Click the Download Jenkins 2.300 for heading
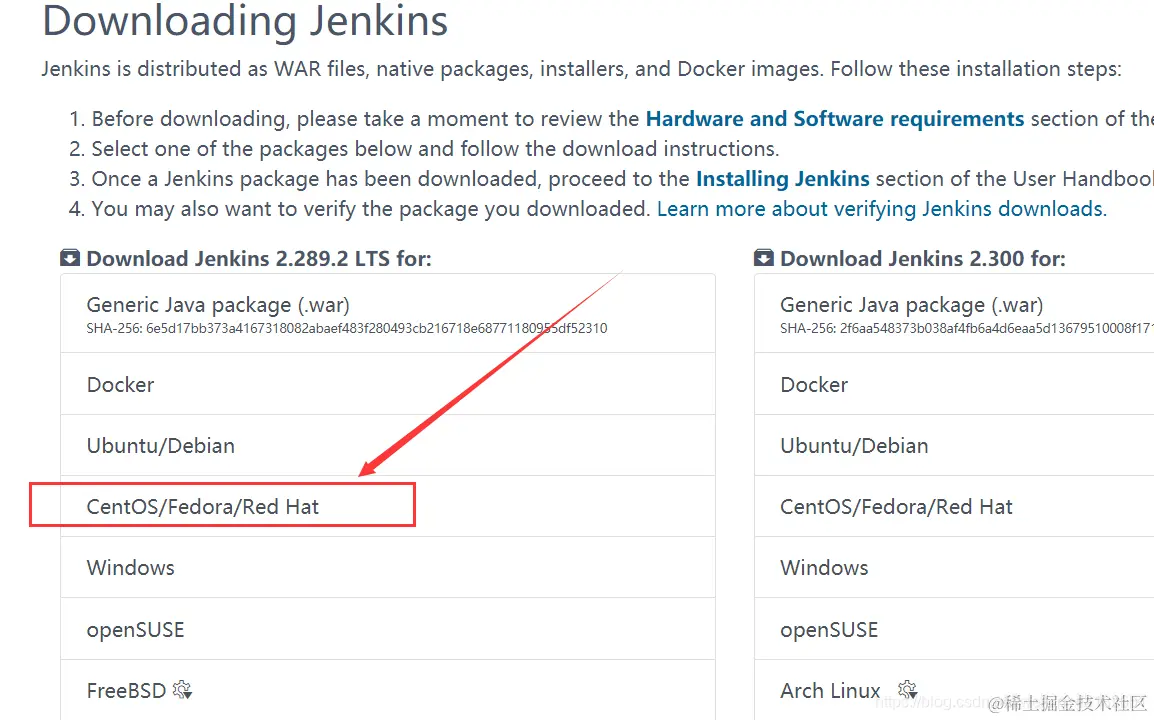1154x720 pixels. (x=922, y=258)
